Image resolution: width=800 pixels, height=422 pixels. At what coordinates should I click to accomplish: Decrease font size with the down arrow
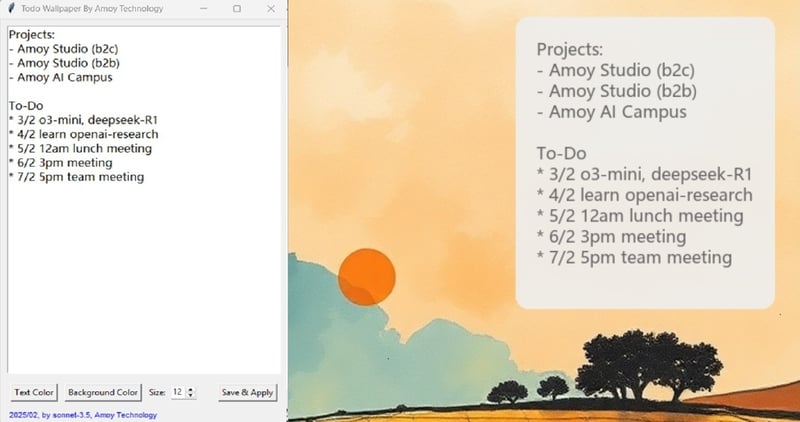[x=191, y=396]
